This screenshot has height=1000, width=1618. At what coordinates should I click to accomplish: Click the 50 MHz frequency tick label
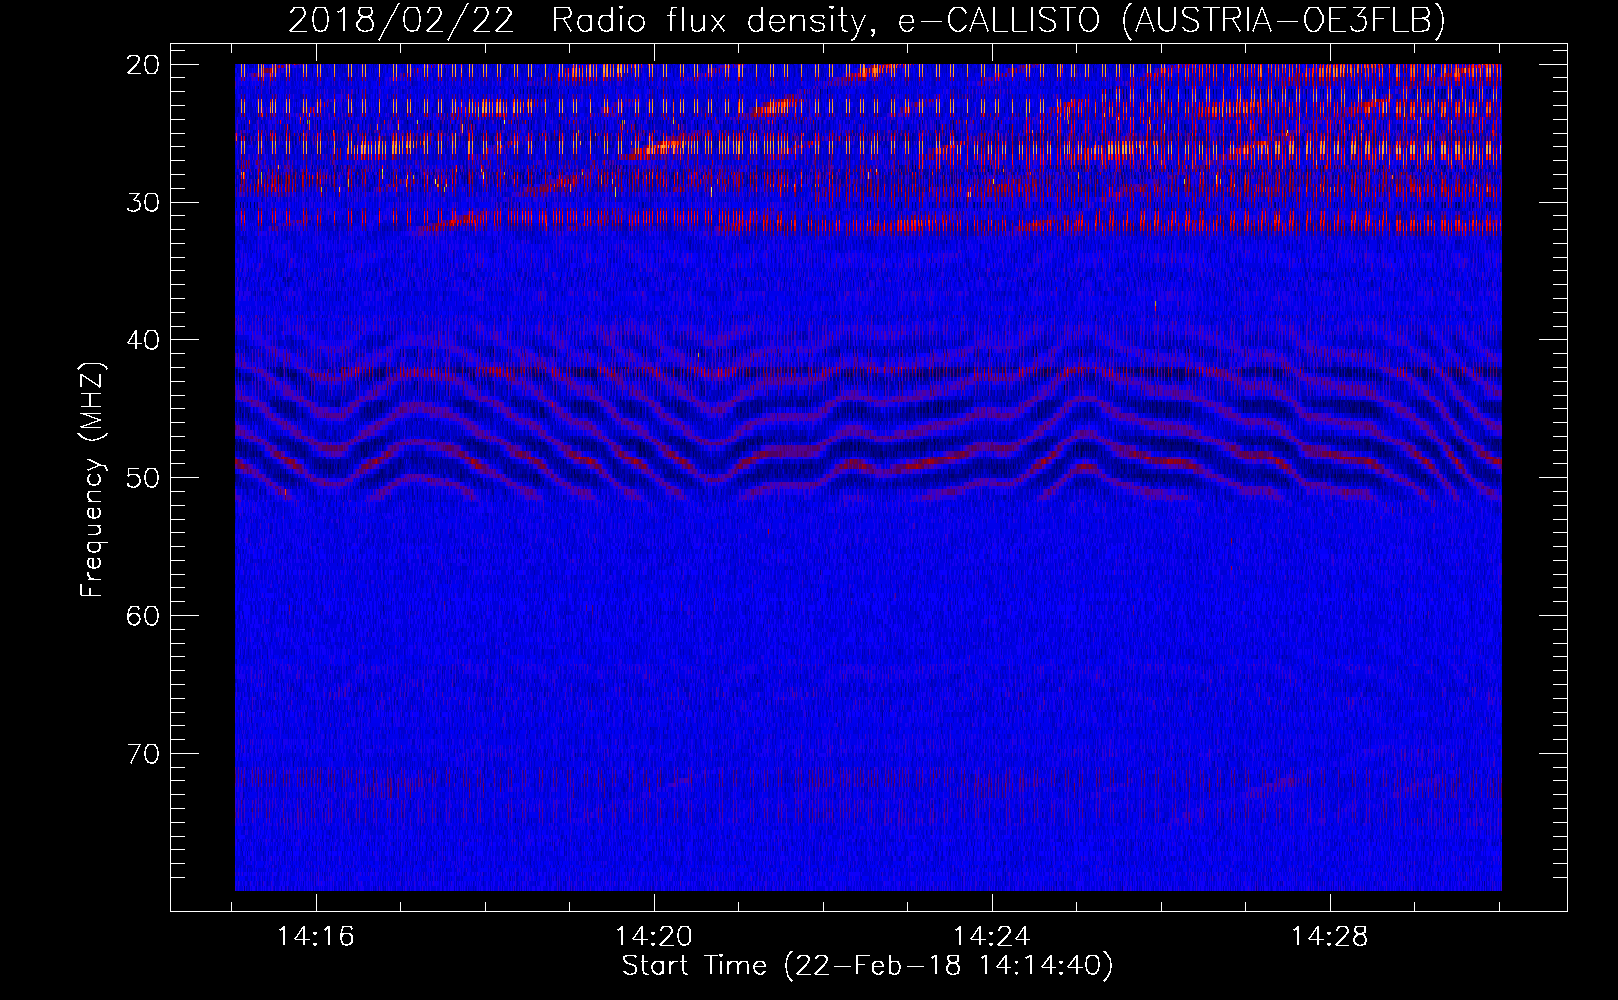click(144, 478)
